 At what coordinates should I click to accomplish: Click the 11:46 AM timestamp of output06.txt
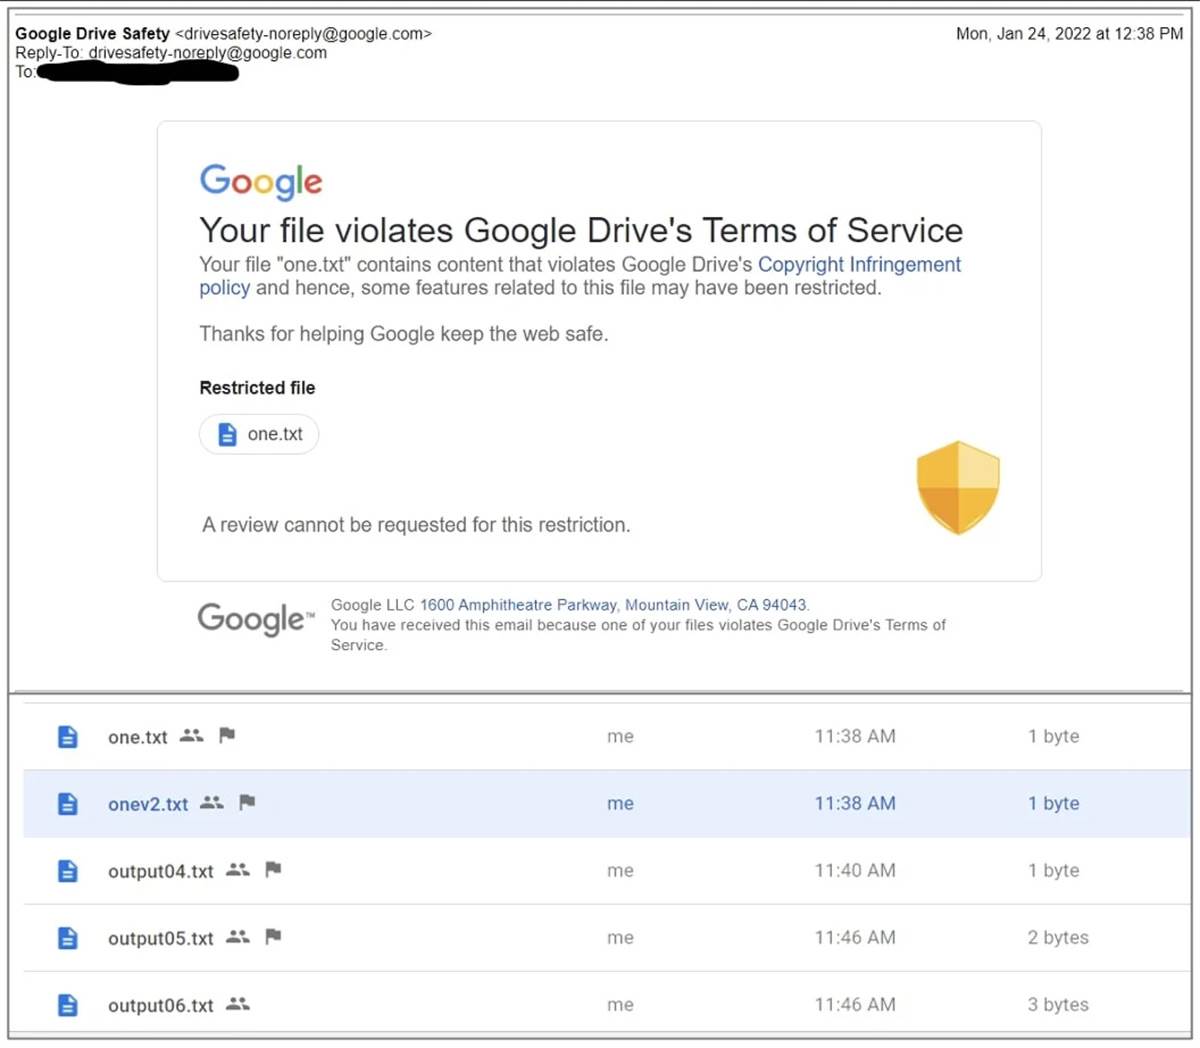pos(856,1005)
